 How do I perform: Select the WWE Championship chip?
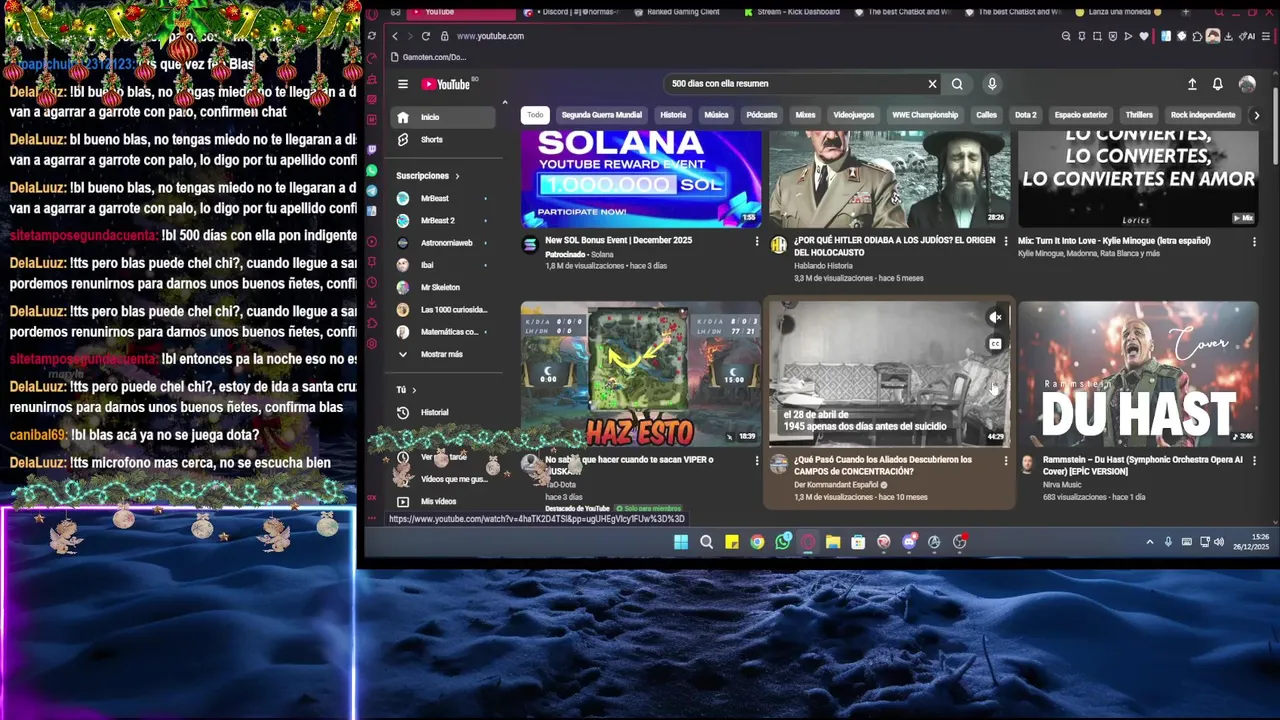(925, 115)
